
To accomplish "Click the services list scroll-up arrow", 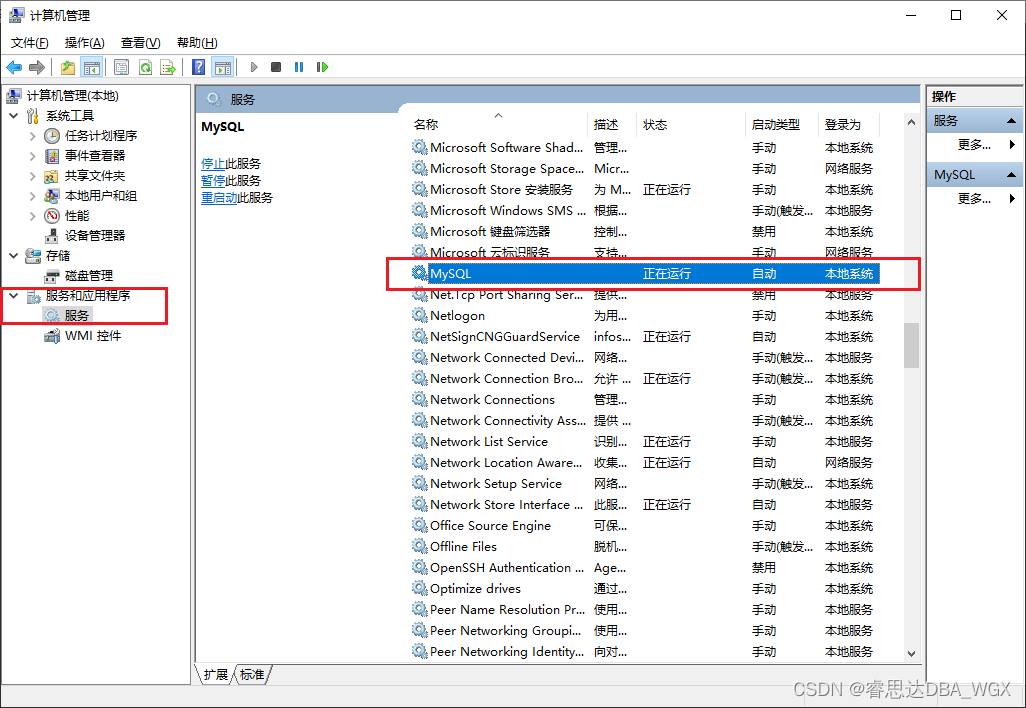I will pyautogui.click(x=911, y=122).
